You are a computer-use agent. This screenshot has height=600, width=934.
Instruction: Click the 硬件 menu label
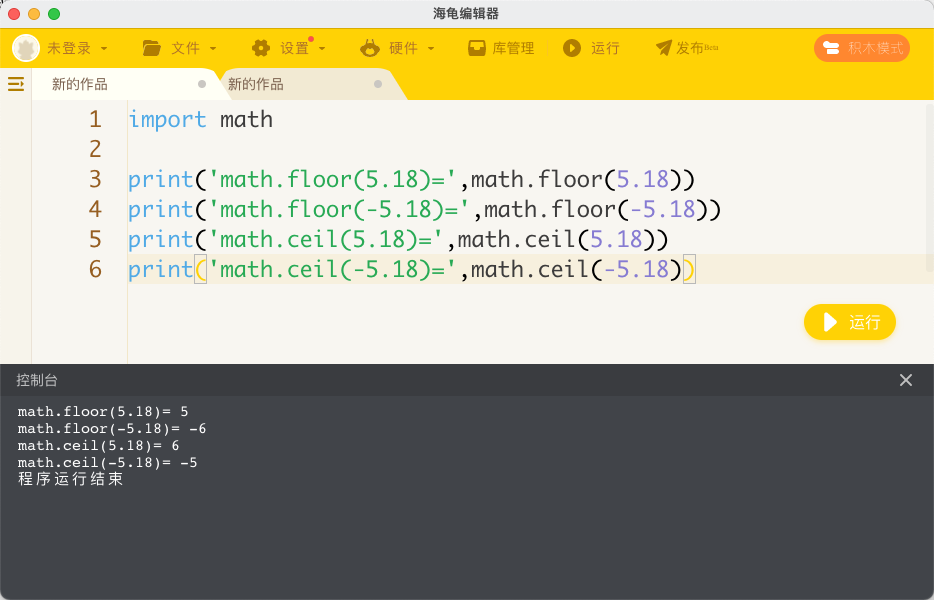coord(403,48)
